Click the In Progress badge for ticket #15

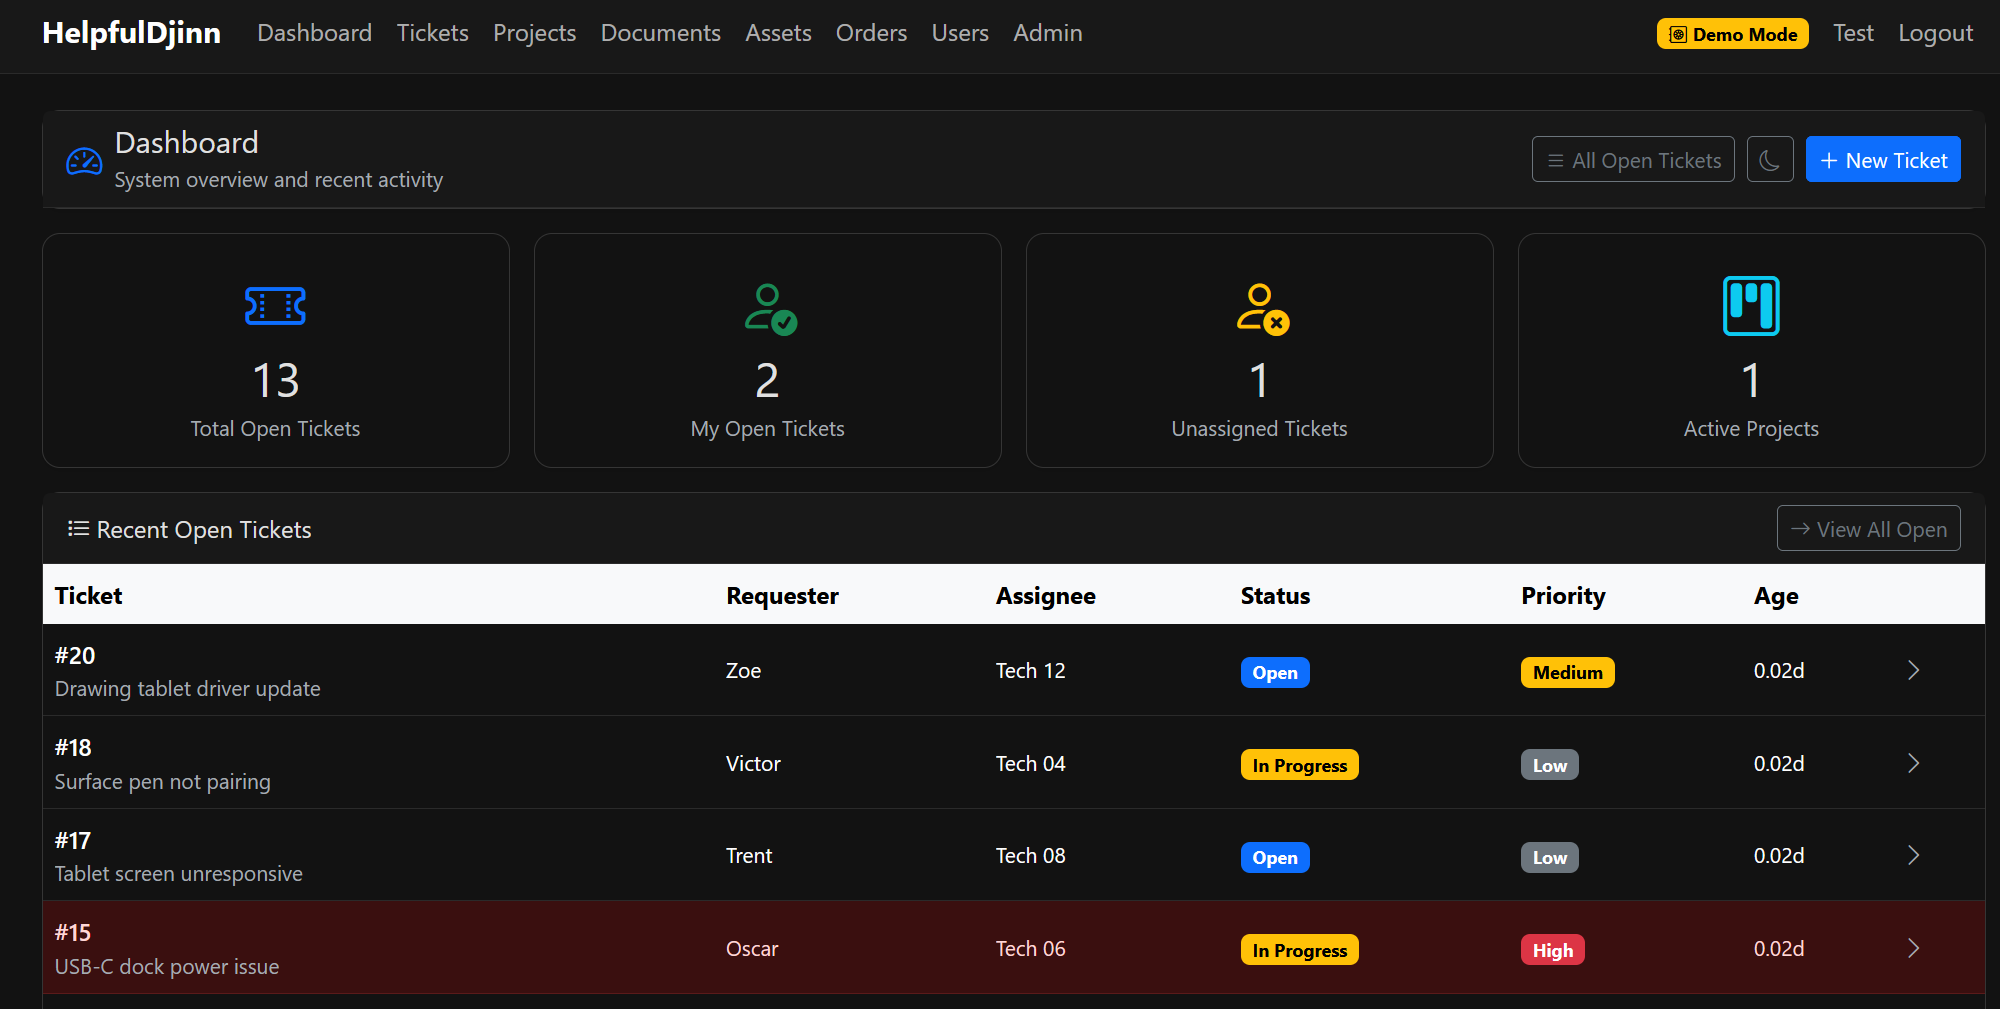click(x=1299, y=950)
